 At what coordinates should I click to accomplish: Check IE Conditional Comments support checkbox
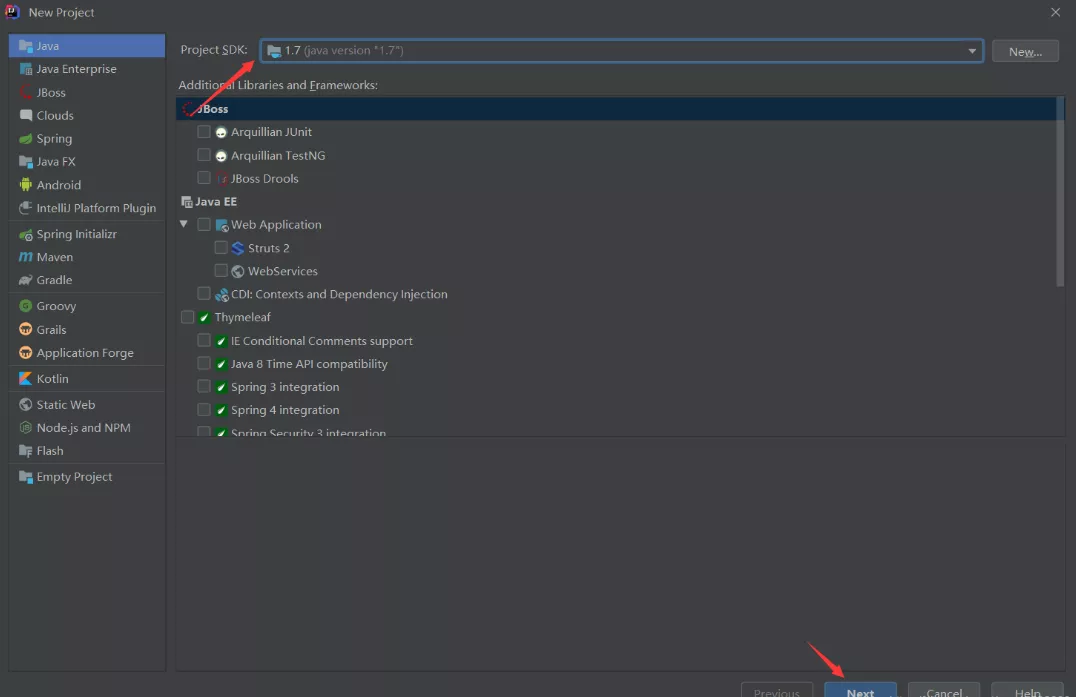[x=204, y=340]
